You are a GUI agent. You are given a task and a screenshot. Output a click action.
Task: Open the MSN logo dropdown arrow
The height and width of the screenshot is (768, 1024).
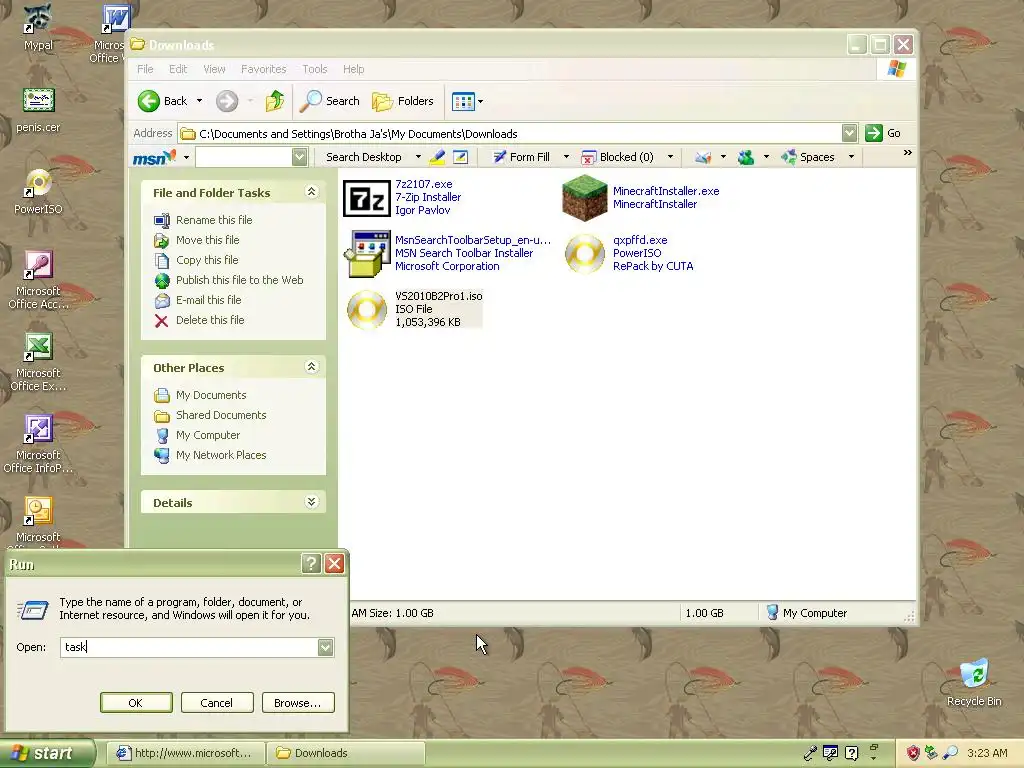click(186, 157)
